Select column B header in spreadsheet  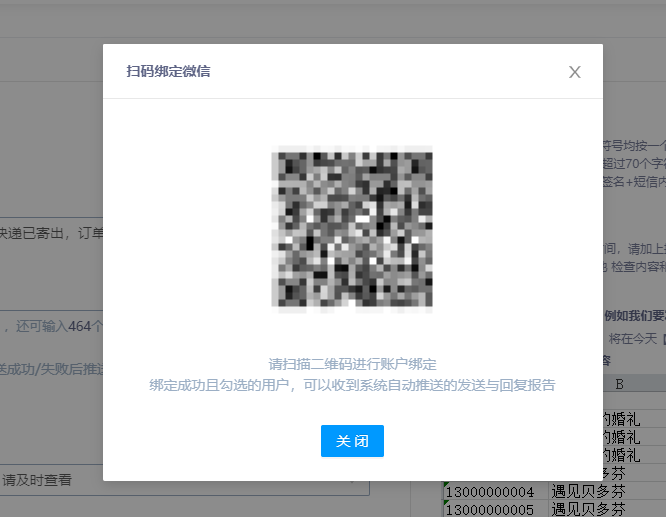[x=620, y=383]
